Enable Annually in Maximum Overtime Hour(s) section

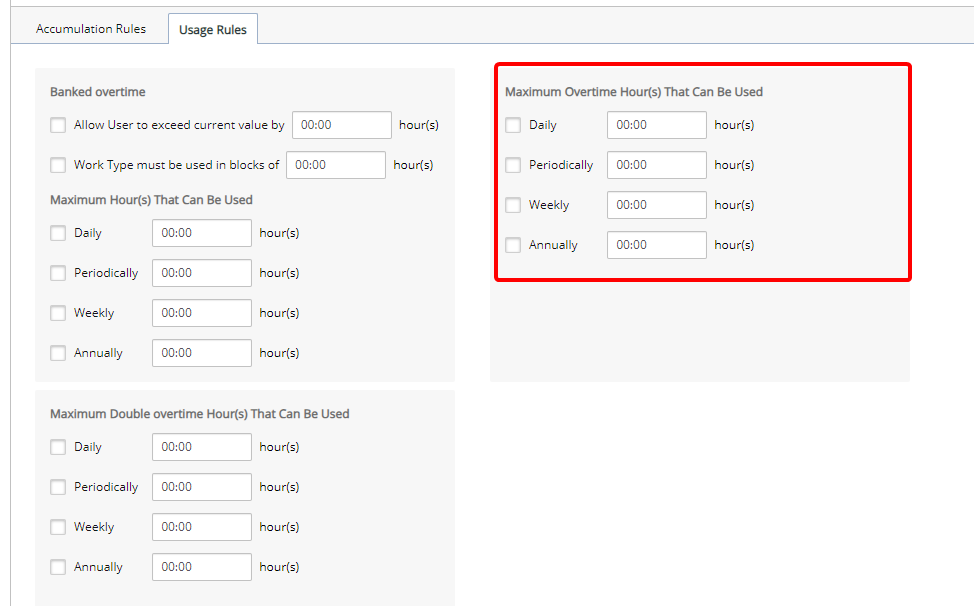coord(513,245)
